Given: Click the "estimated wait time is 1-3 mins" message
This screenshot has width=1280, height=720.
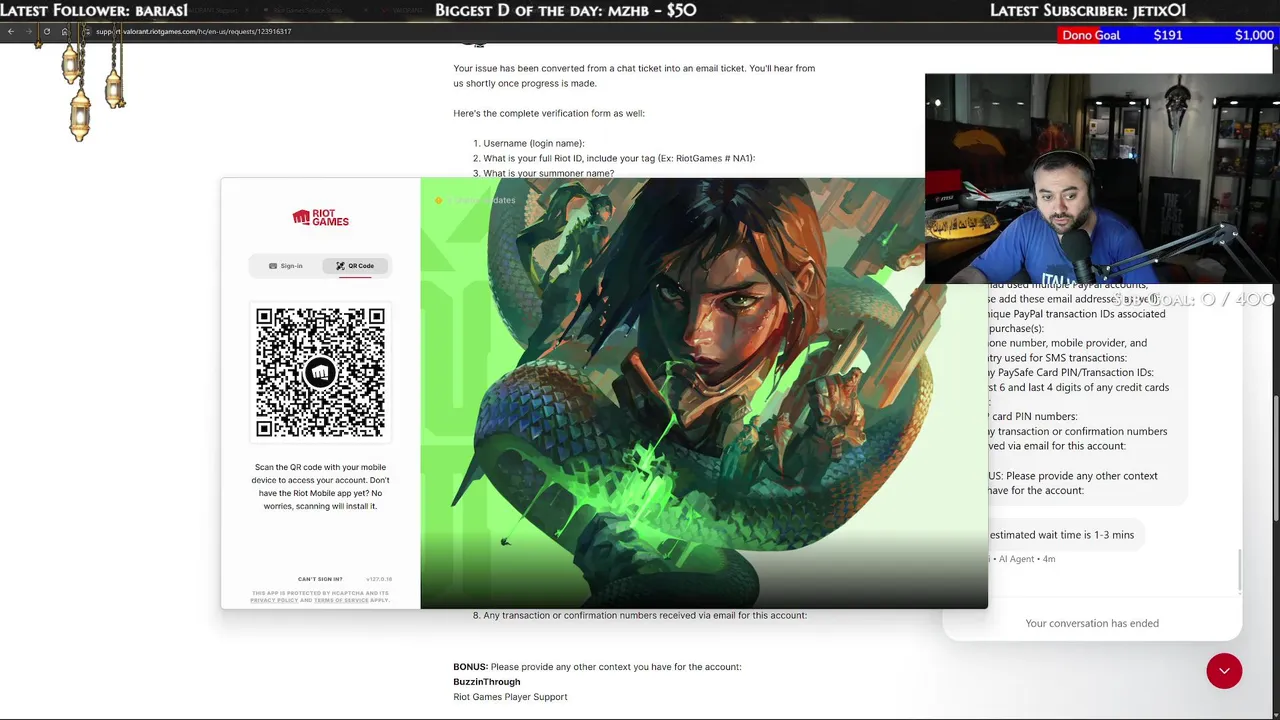Looking at the screenshot, I should coord(1060,535).
